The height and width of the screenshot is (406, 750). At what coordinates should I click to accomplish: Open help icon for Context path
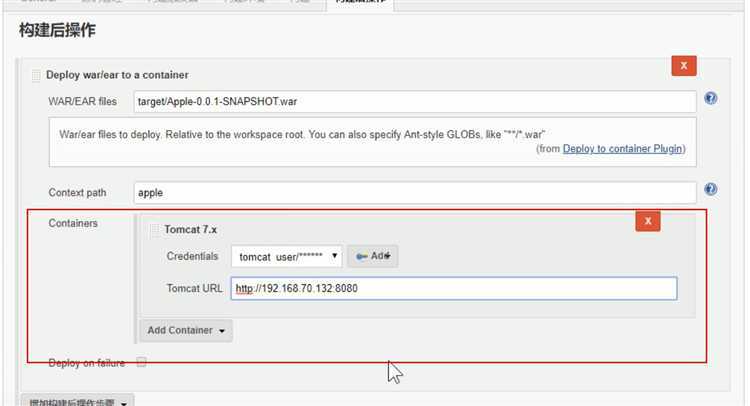[x=710, y=189]
